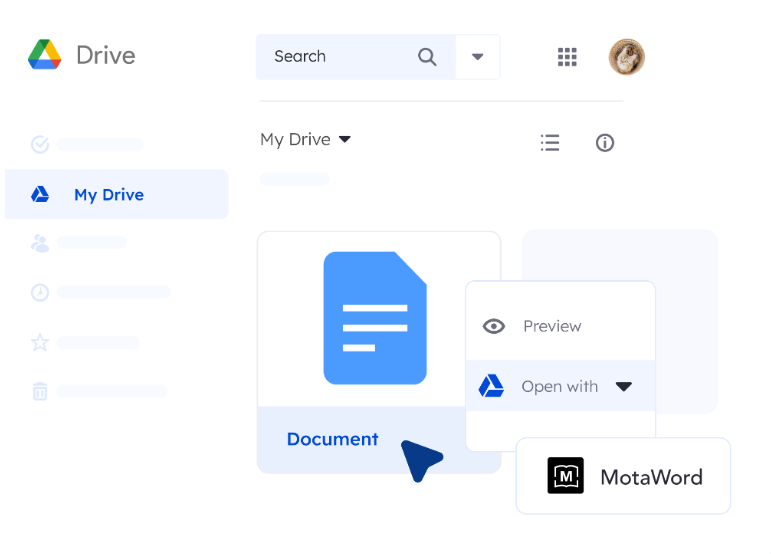Show file details info icon
This screenshot has height=554, width=771.
coord(604,143)
